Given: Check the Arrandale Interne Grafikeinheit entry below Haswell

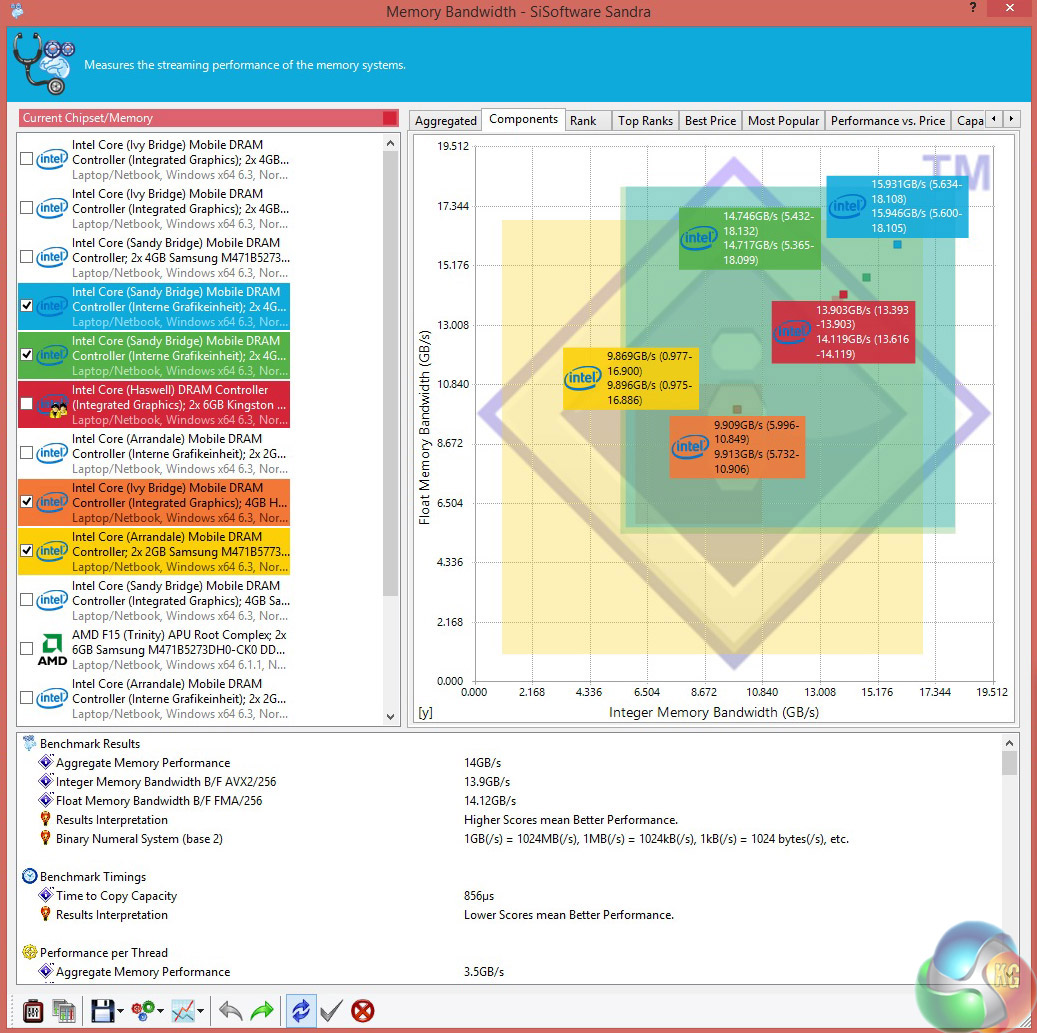Looking at the screenshot, I should pos(26,453).
